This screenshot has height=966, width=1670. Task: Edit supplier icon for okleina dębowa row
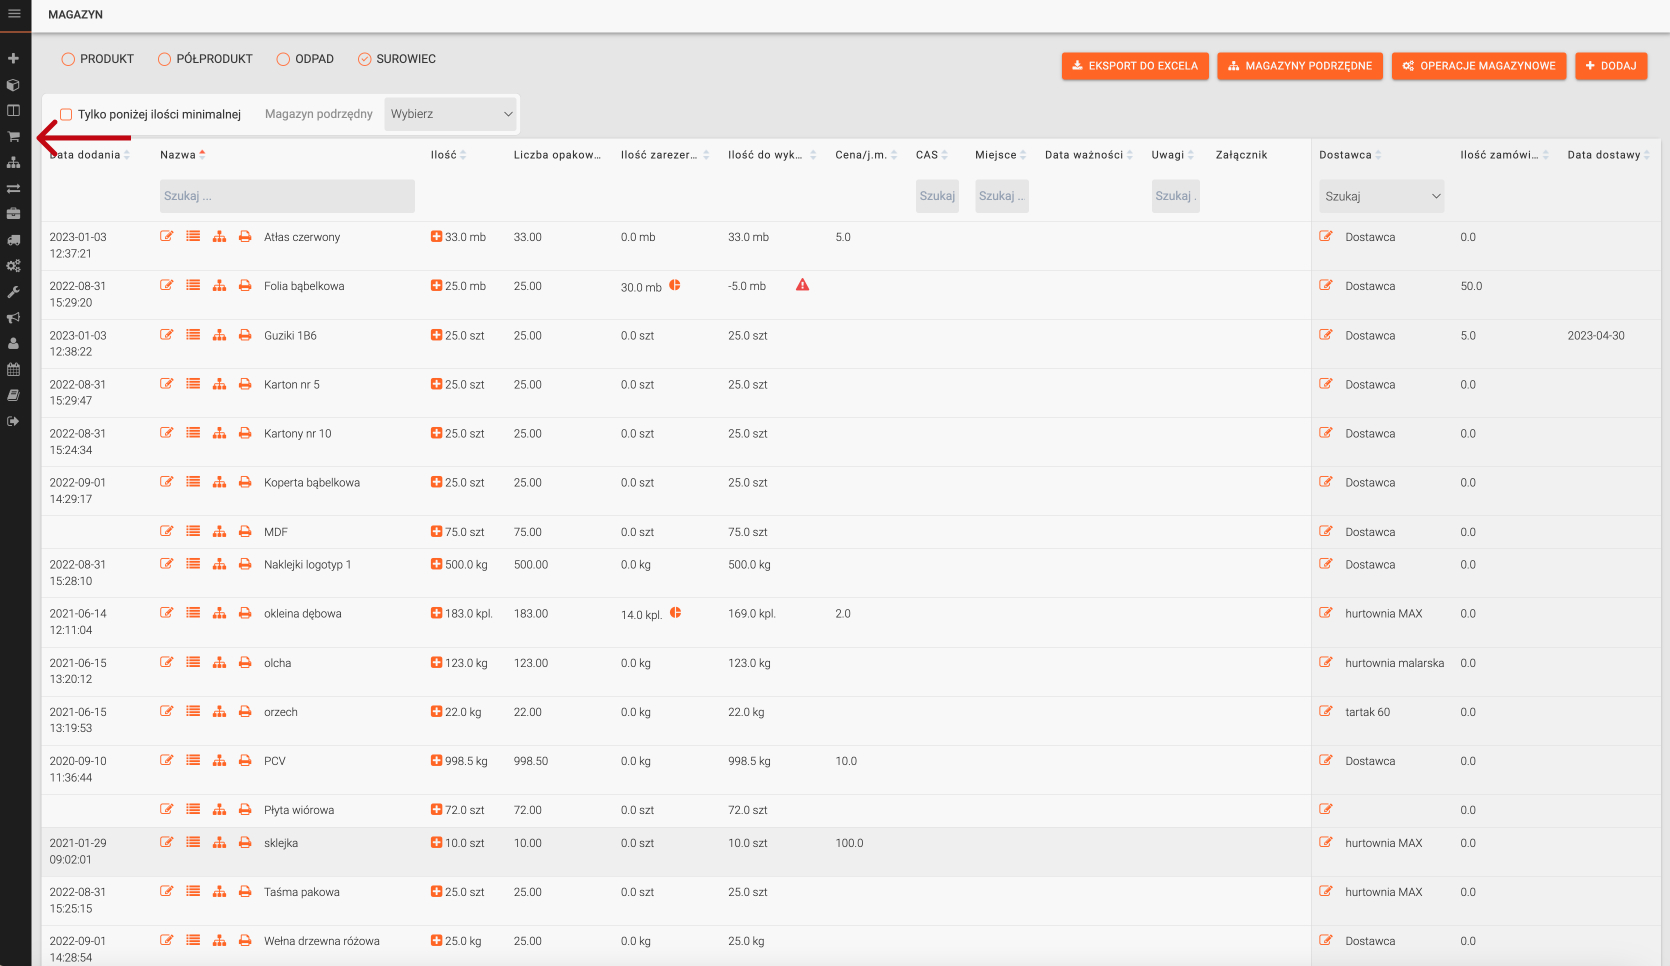tap(1326, 613)
